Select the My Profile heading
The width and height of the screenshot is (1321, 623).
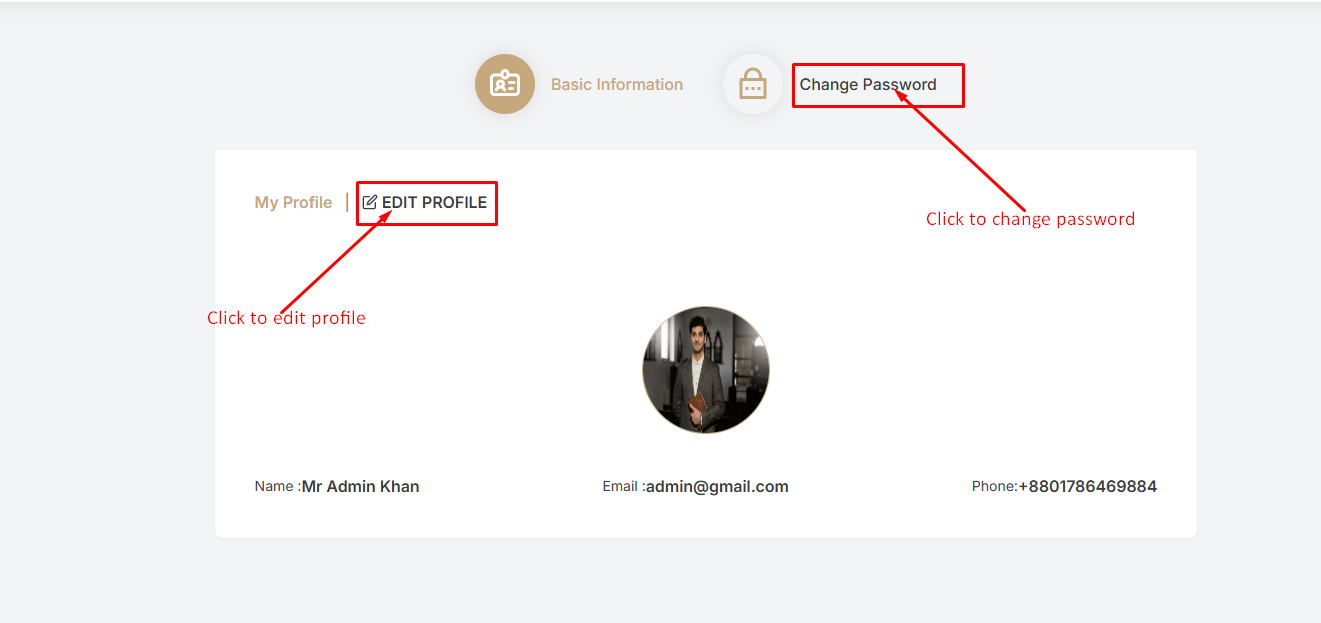tap(293, 202)
